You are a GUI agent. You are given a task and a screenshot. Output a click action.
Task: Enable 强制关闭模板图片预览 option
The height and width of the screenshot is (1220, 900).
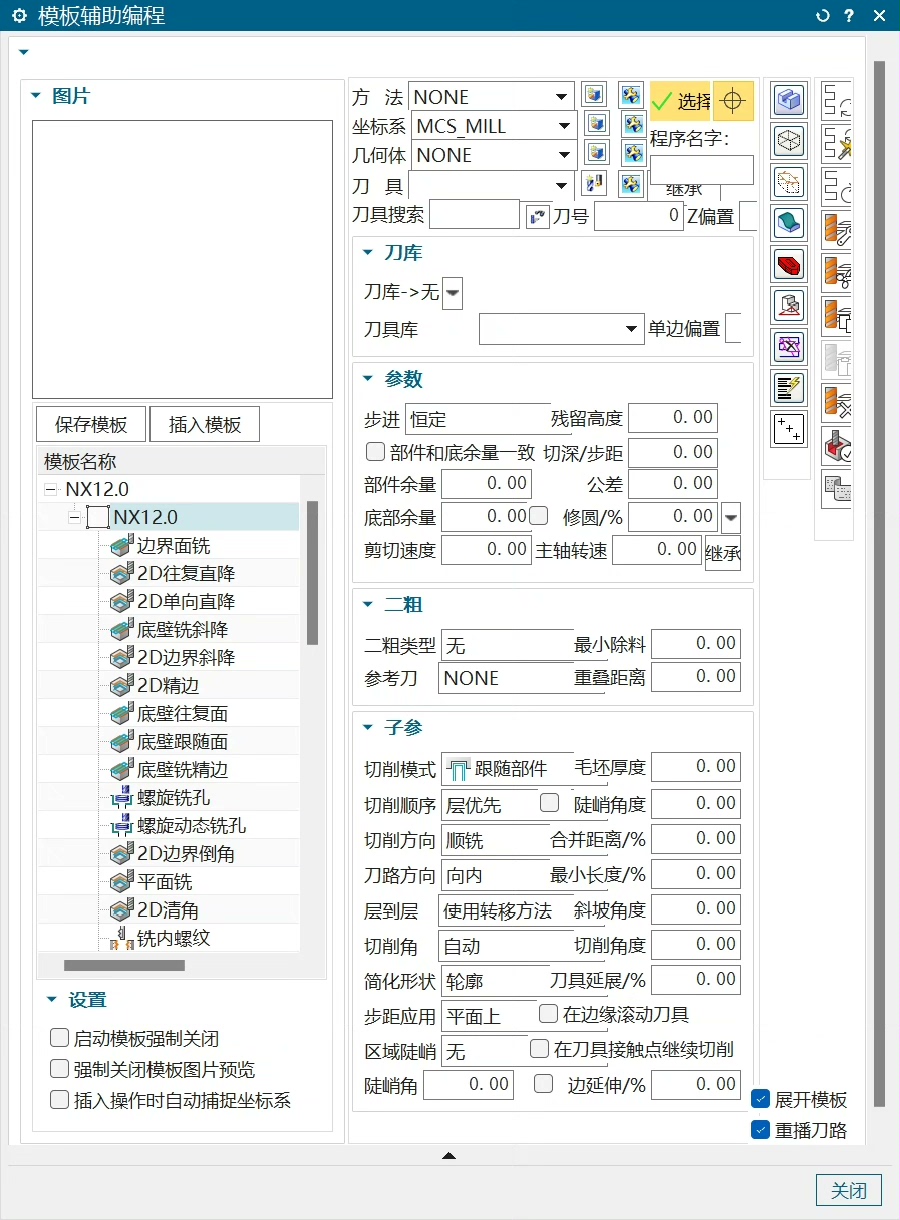(x=59, y=1069)
